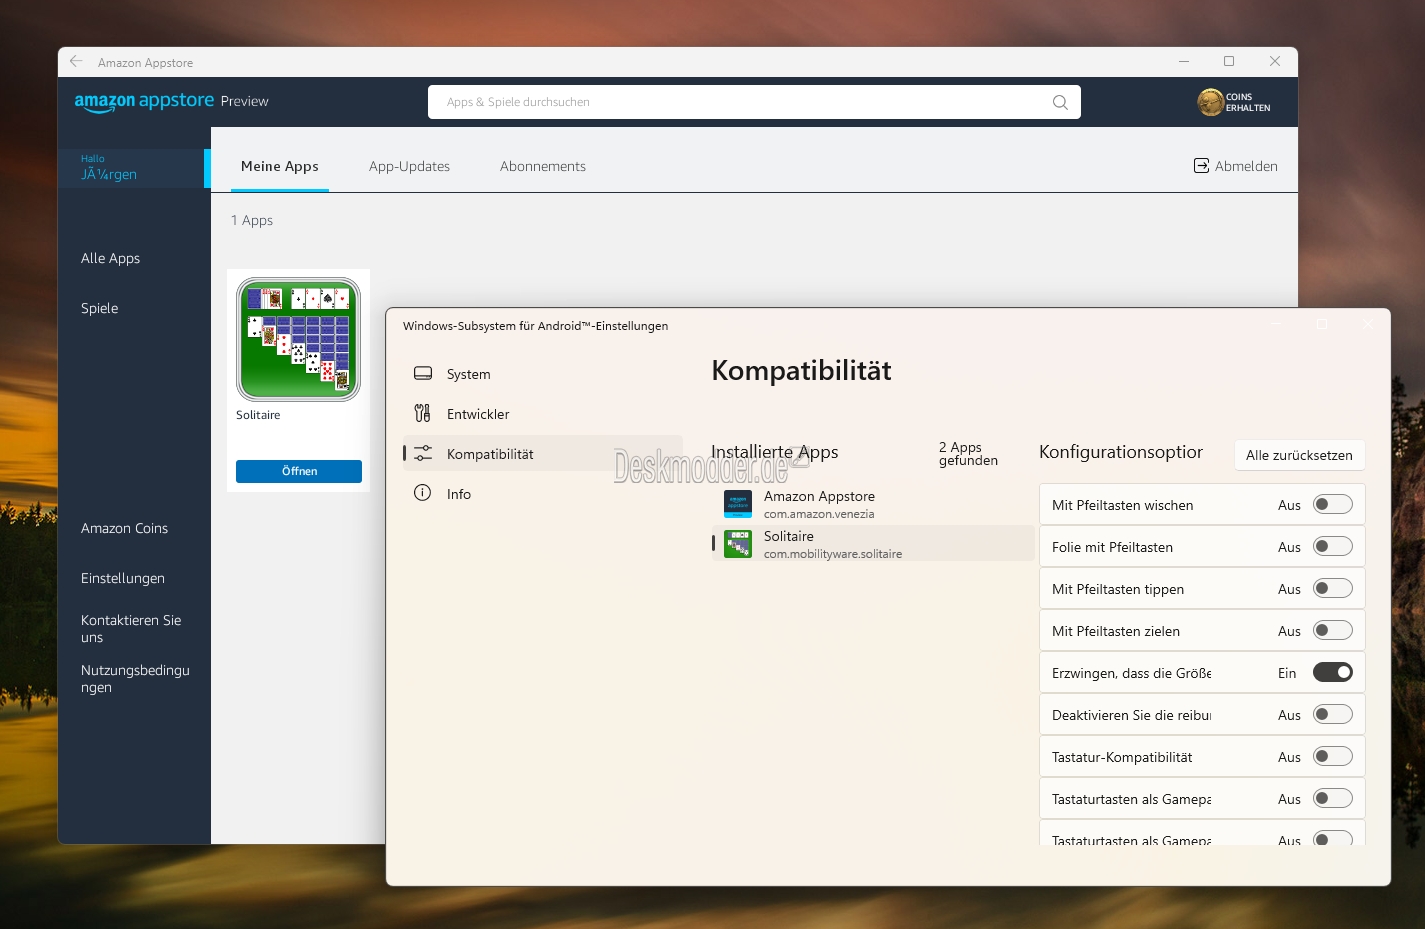Click the Entwickler tools icon
The width and height of the screenshot is (1425, 929).
423,413
